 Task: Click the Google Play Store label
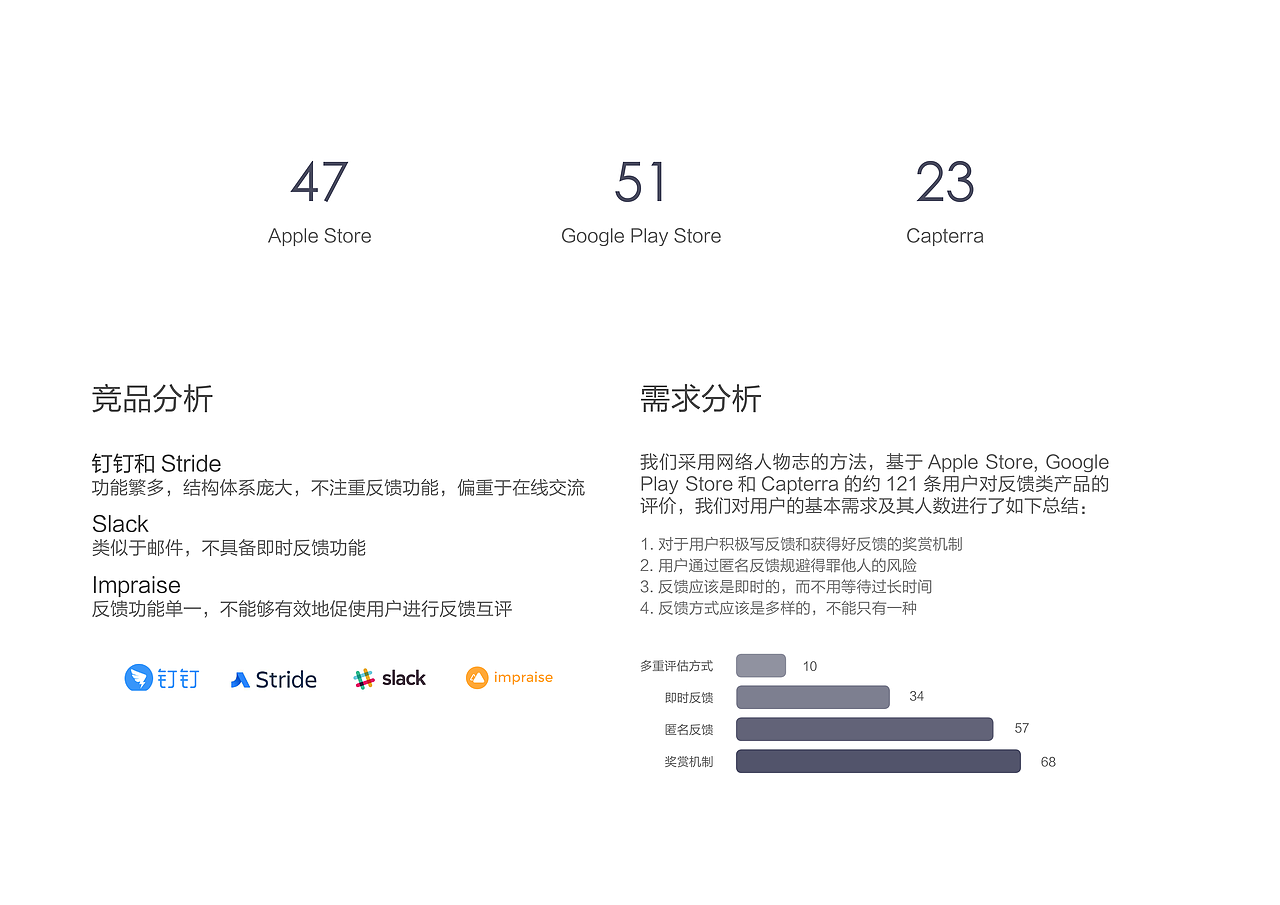(641, 236)
